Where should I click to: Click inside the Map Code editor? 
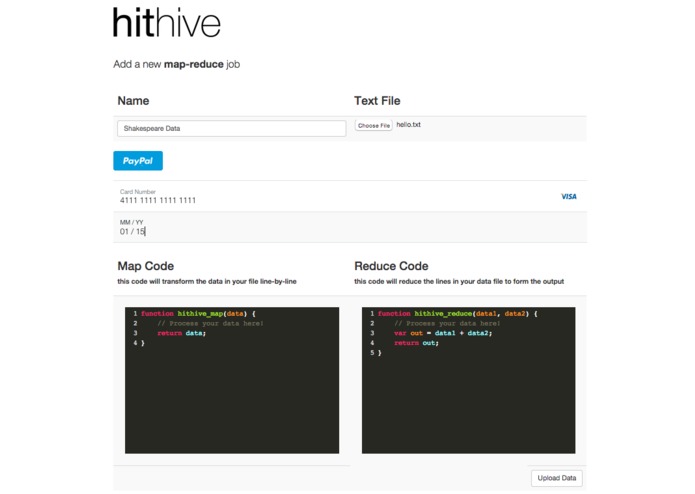coord(232,380)
